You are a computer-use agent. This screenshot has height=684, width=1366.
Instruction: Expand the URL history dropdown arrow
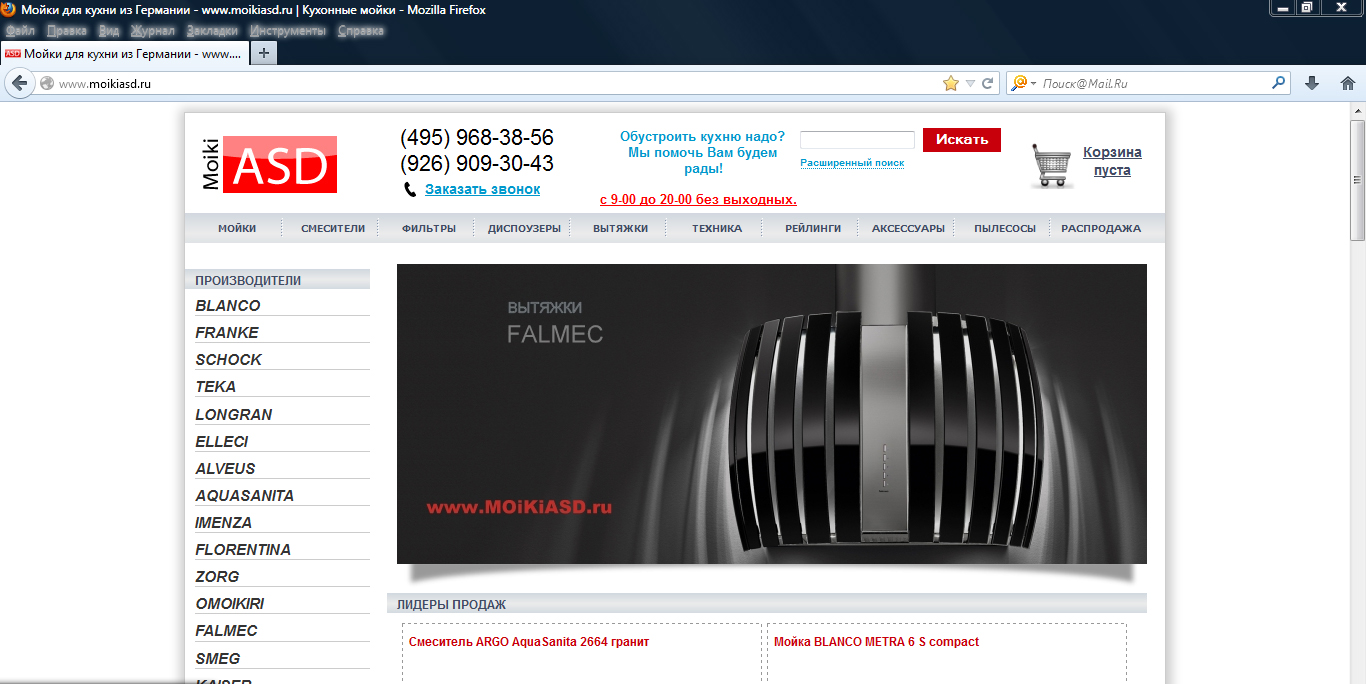point(970,84)
